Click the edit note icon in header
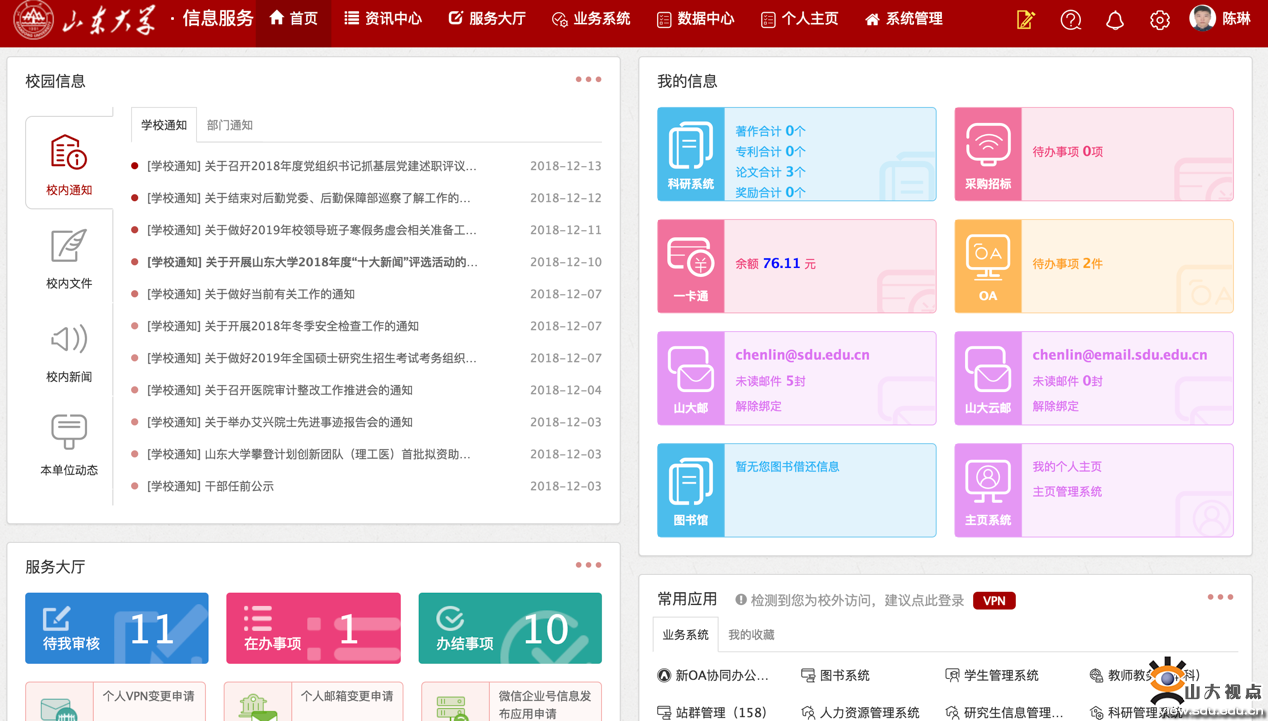 [1025, 20]
